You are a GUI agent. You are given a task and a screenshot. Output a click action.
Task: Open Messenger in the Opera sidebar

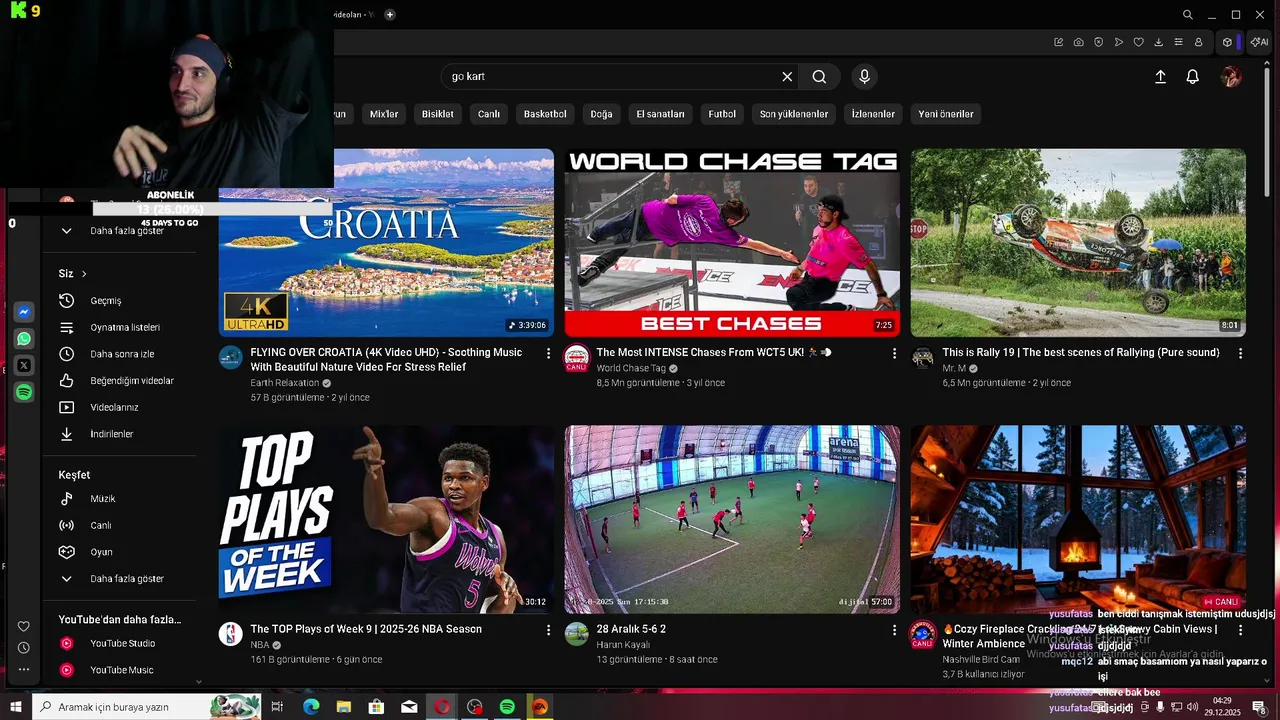pos(24,312)
